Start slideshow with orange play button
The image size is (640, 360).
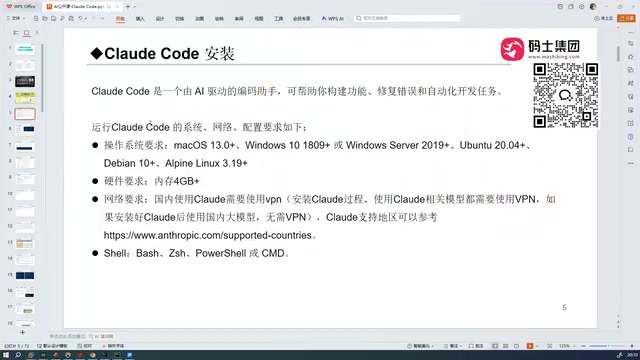tap(530, 346)
